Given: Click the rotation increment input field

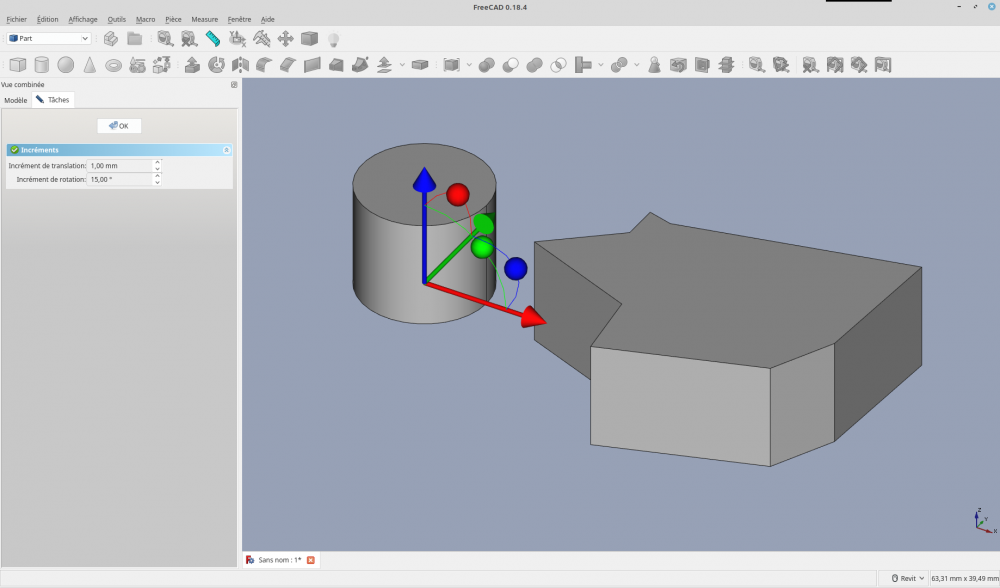Looking at the screenshot, I should (120, 179).
